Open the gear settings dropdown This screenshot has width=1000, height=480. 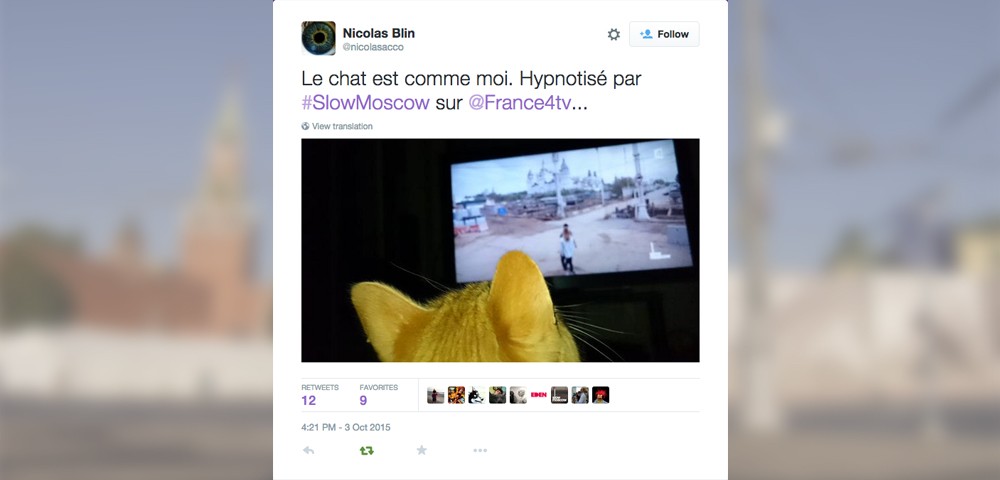coord(614,34)
